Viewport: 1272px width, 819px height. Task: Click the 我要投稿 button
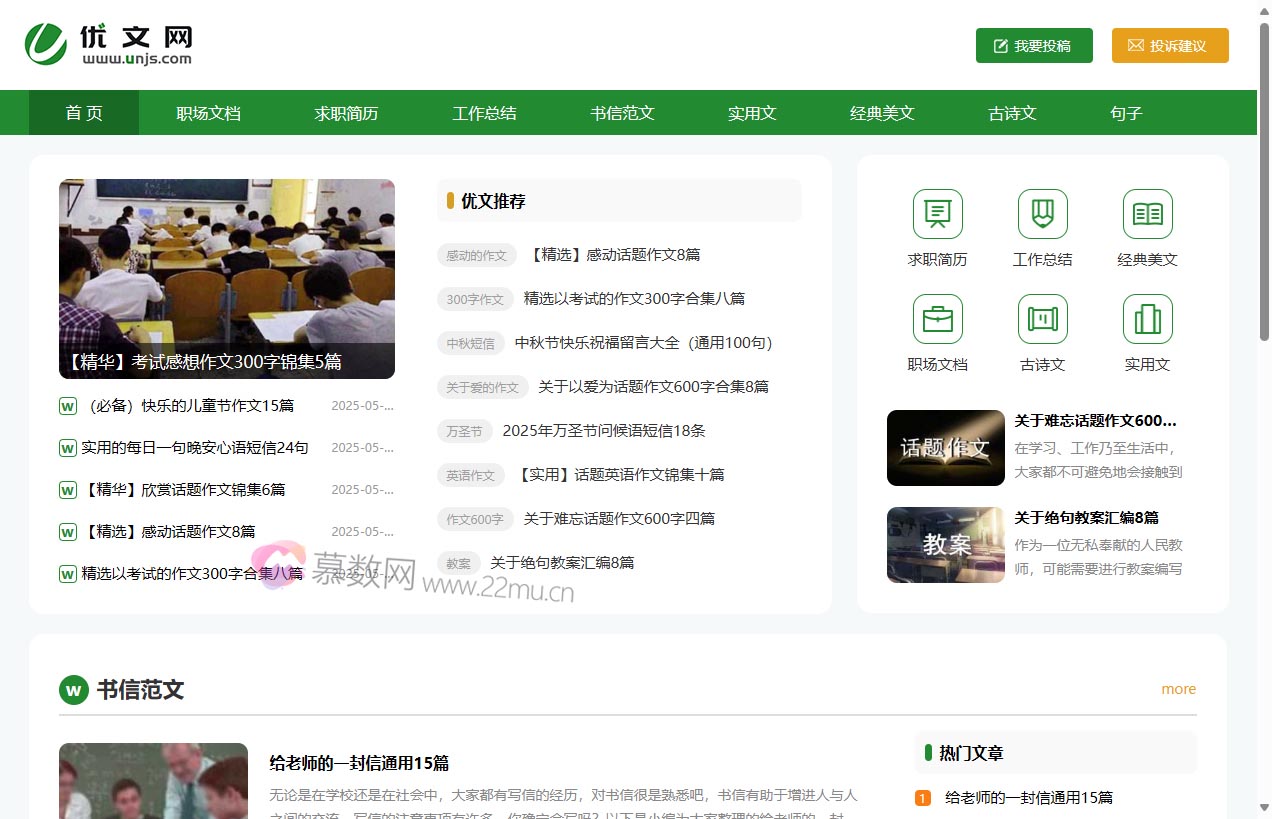tap(1034, 45)
